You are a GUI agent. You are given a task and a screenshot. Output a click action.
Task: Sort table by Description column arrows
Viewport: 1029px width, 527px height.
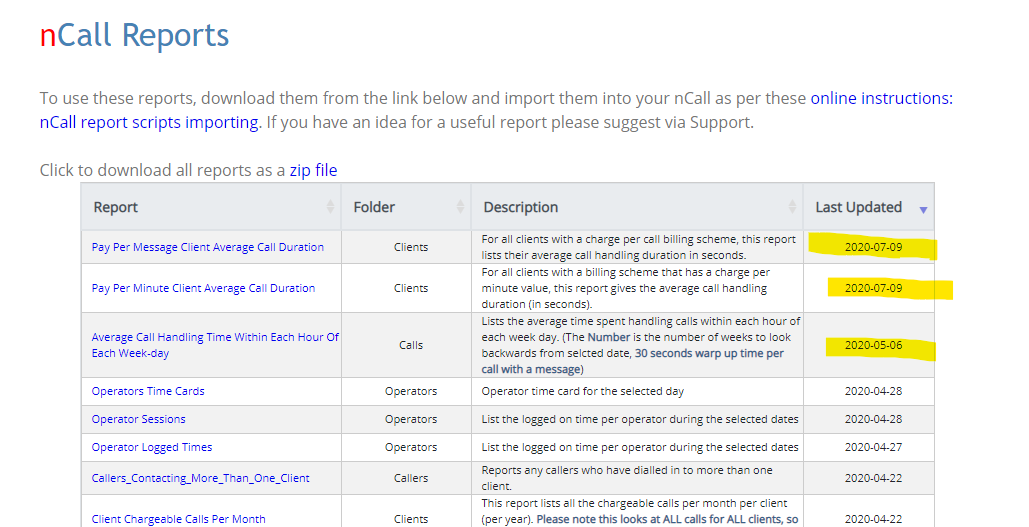pos(792,207)
